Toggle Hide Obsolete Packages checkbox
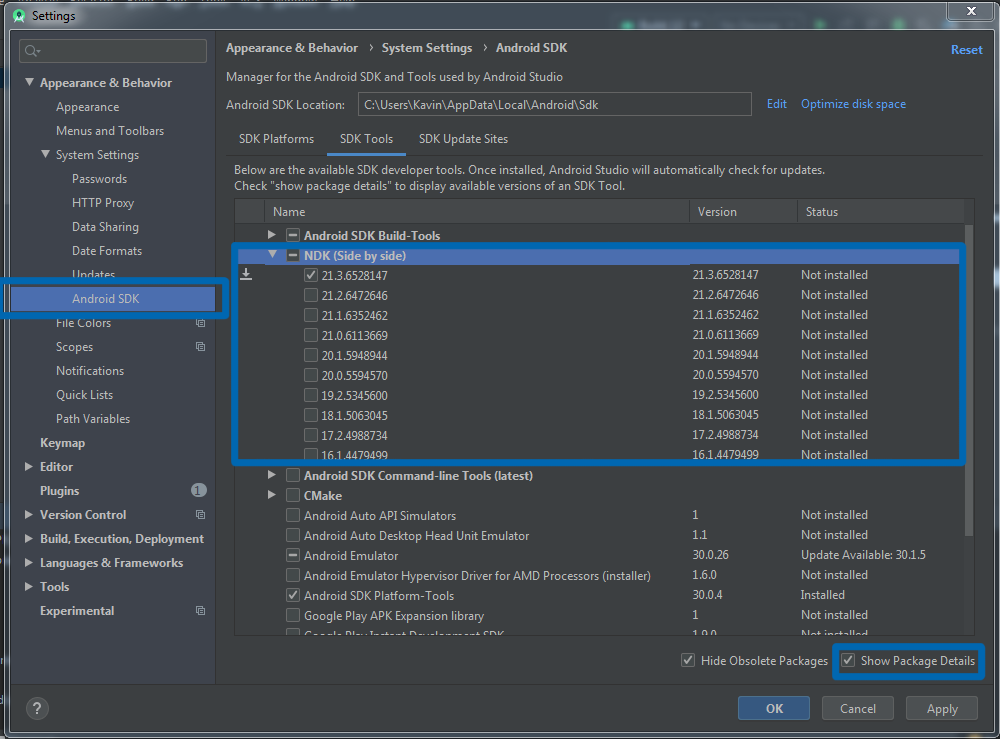The width and height of the screenshot is (1000, 739). tap(688, 661)
